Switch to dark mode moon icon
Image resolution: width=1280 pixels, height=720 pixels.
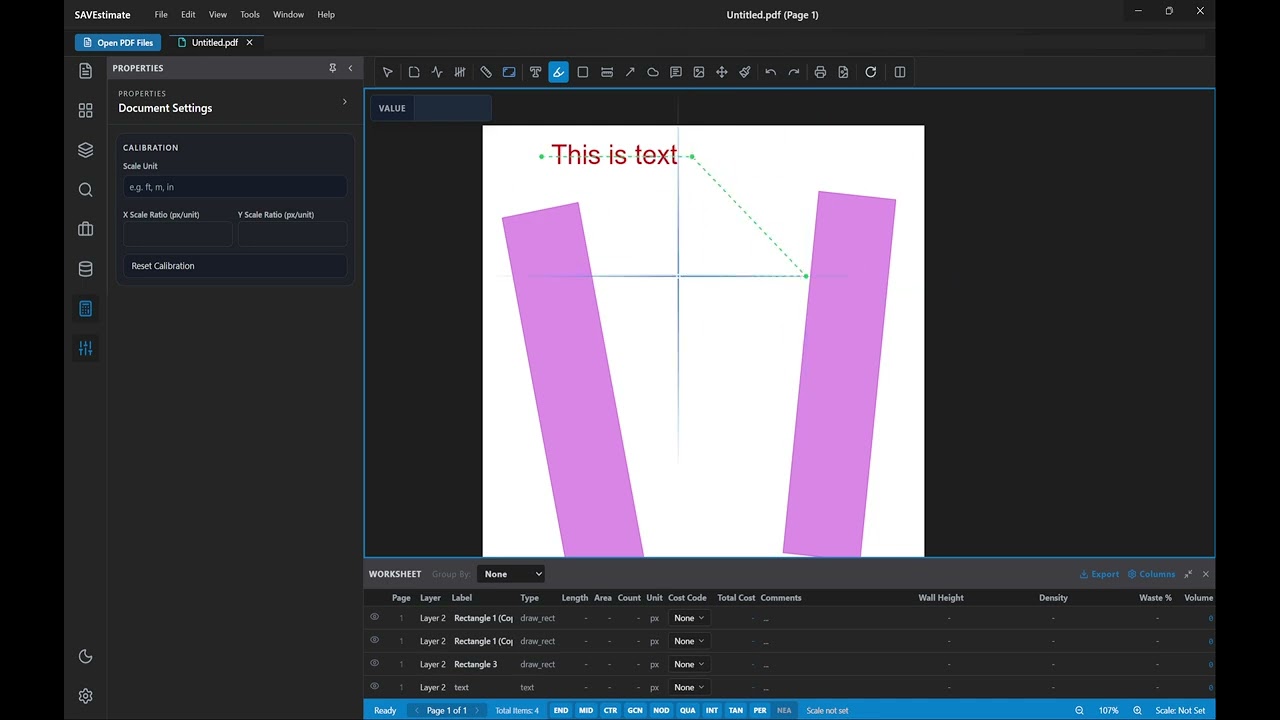tap(85, 656)
